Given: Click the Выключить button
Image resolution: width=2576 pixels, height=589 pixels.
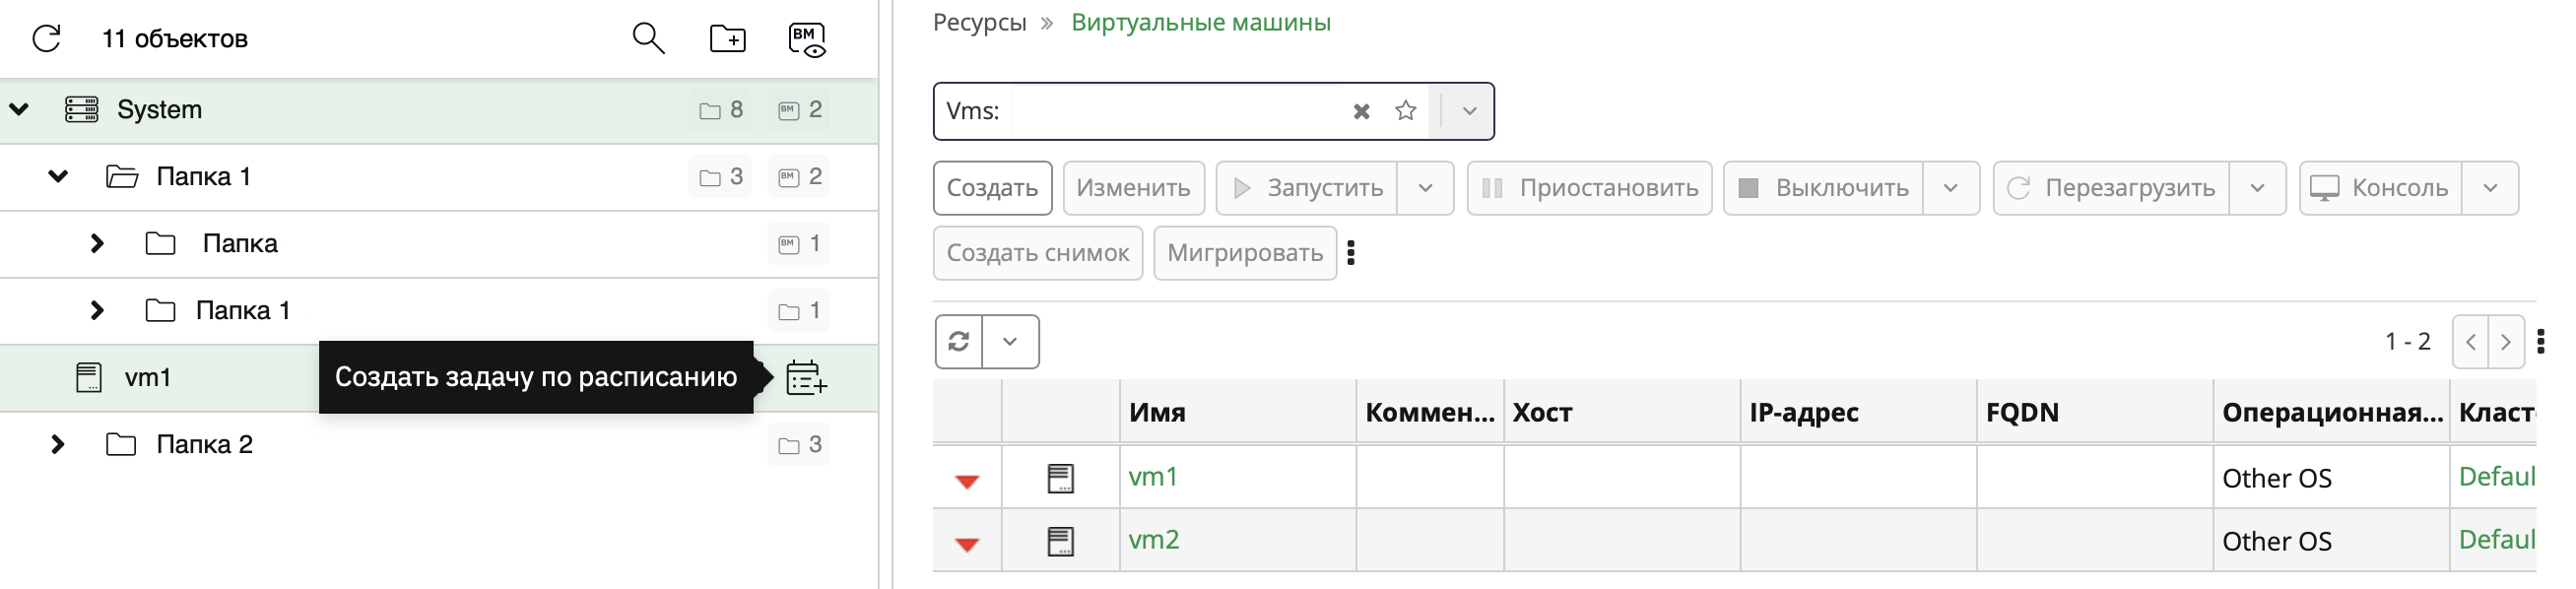Looking at the screenshot, I should 1823,188.
